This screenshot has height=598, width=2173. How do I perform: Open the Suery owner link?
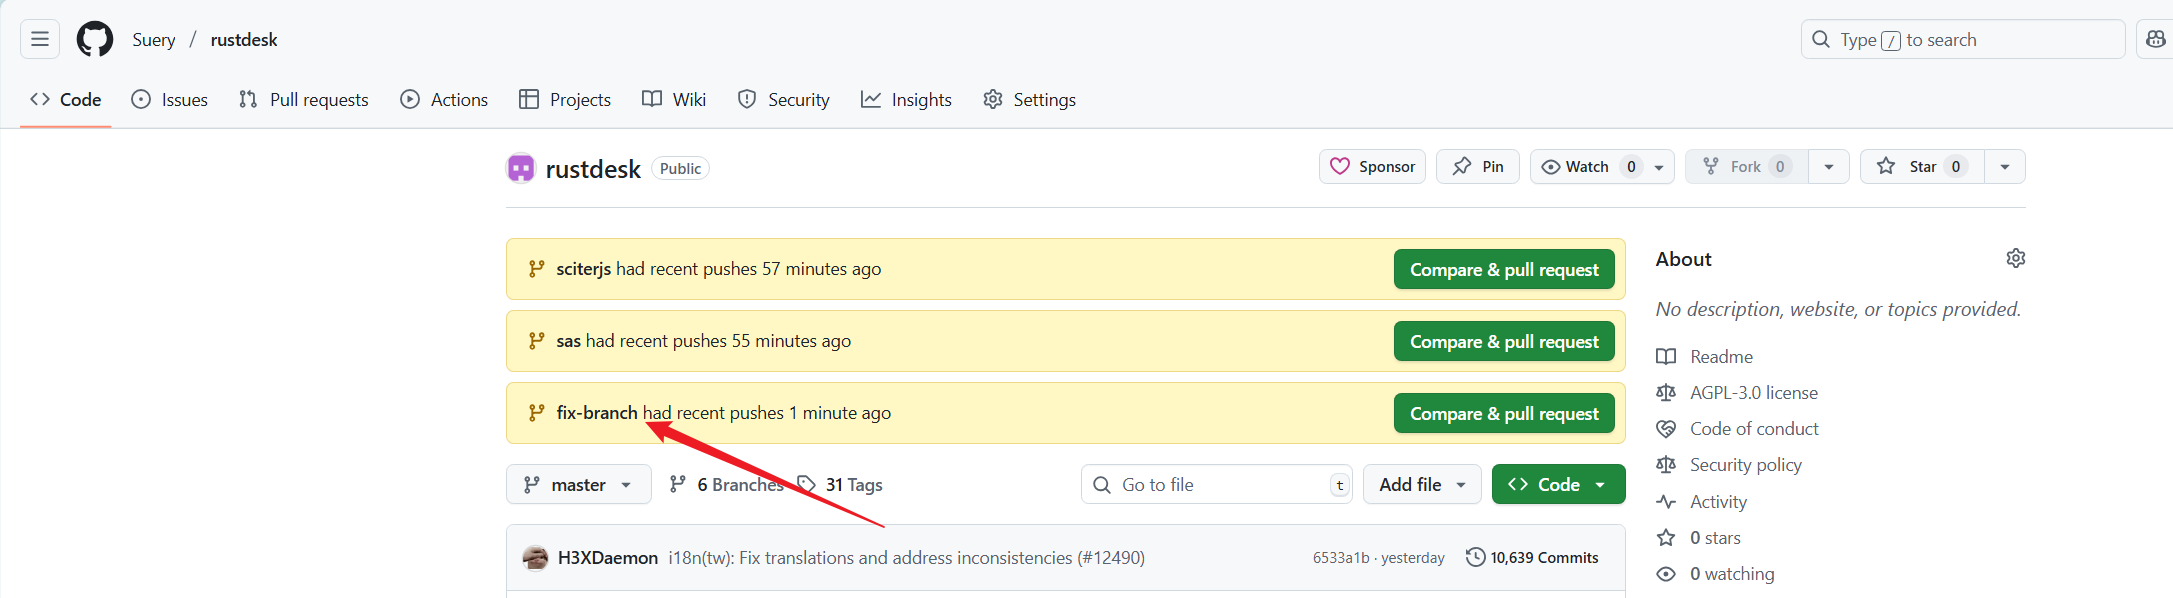154,40
